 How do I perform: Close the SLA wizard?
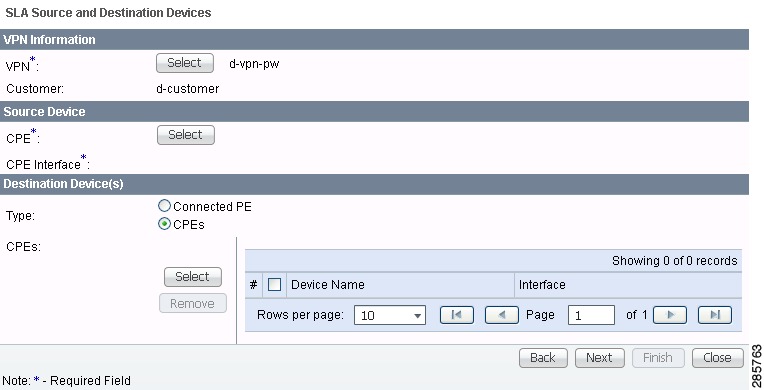coord(718,358)
